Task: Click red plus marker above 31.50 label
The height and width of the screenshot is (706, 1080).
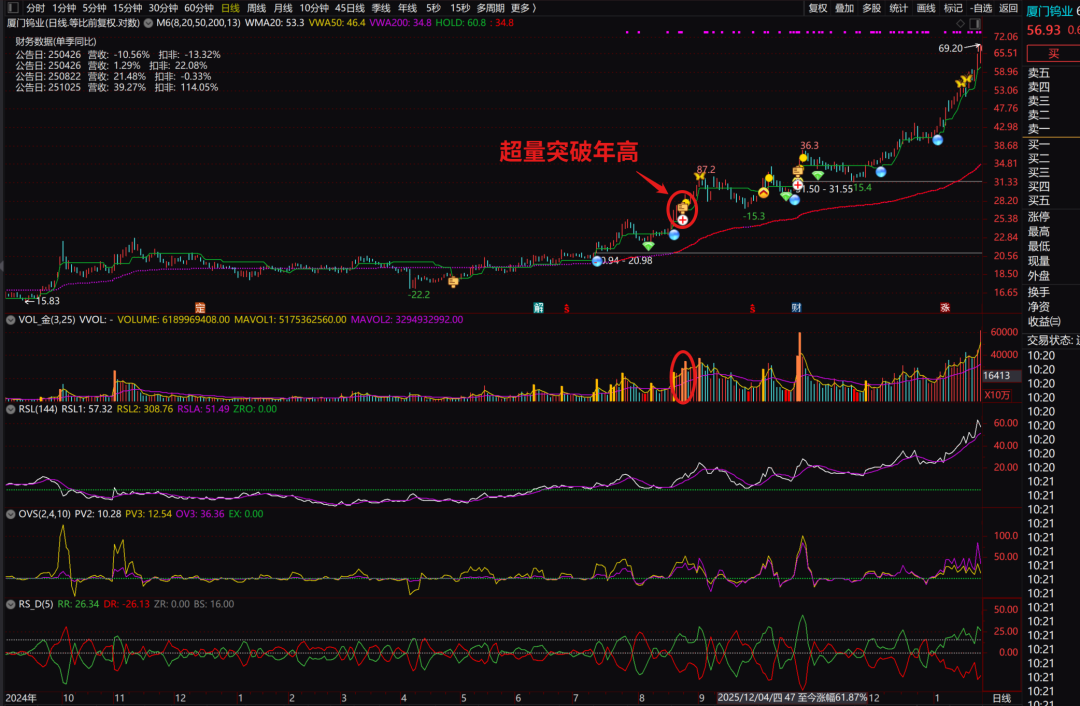Action: coord(798,185)
